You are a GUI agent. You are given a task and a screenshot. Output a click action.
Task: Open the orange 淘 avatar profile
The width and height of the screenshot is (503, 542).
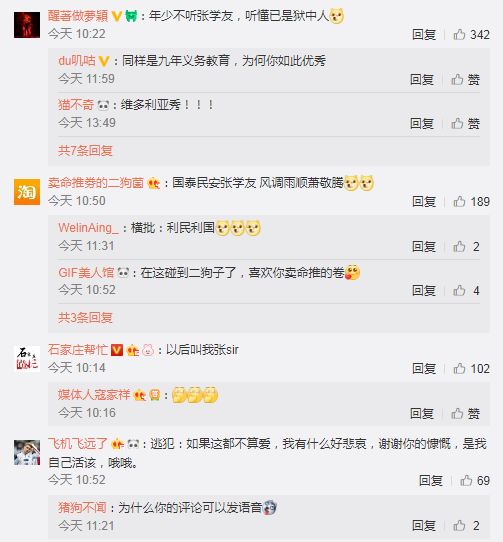27,192
